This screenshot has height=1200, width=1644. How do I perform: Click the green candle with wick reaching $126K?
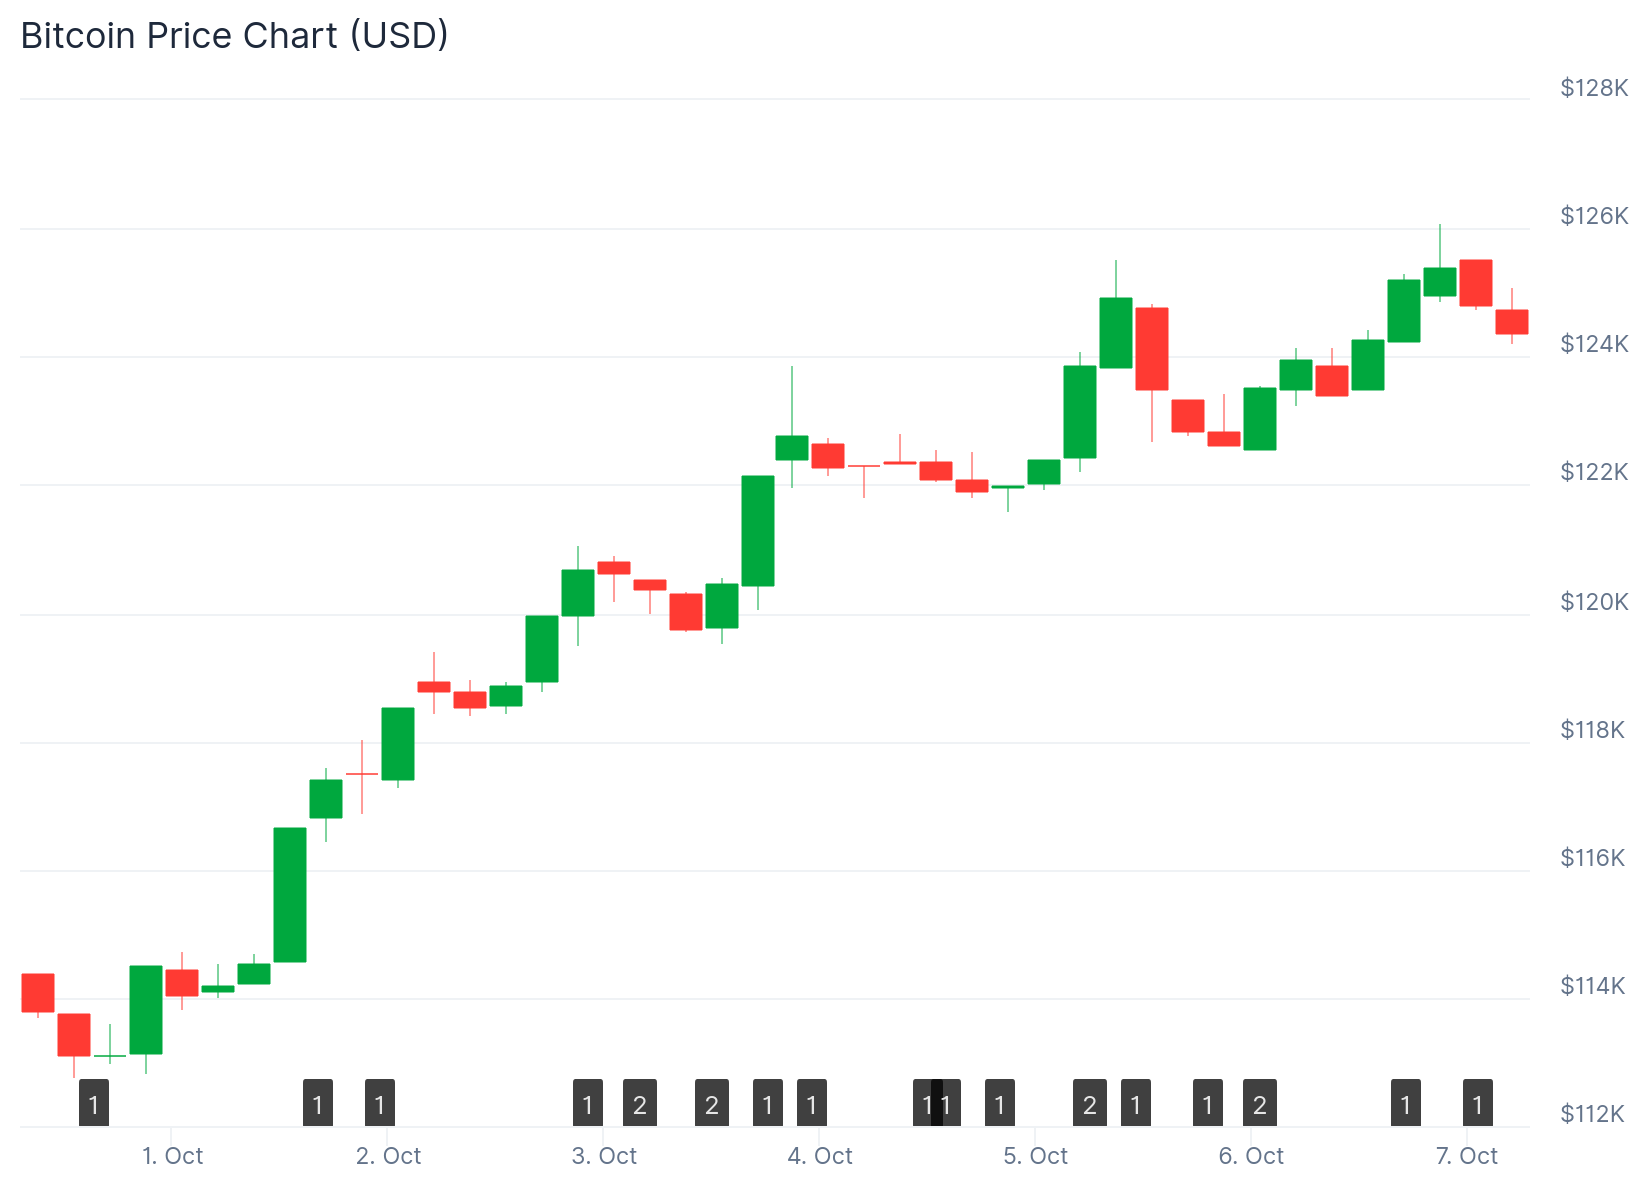1440,282
